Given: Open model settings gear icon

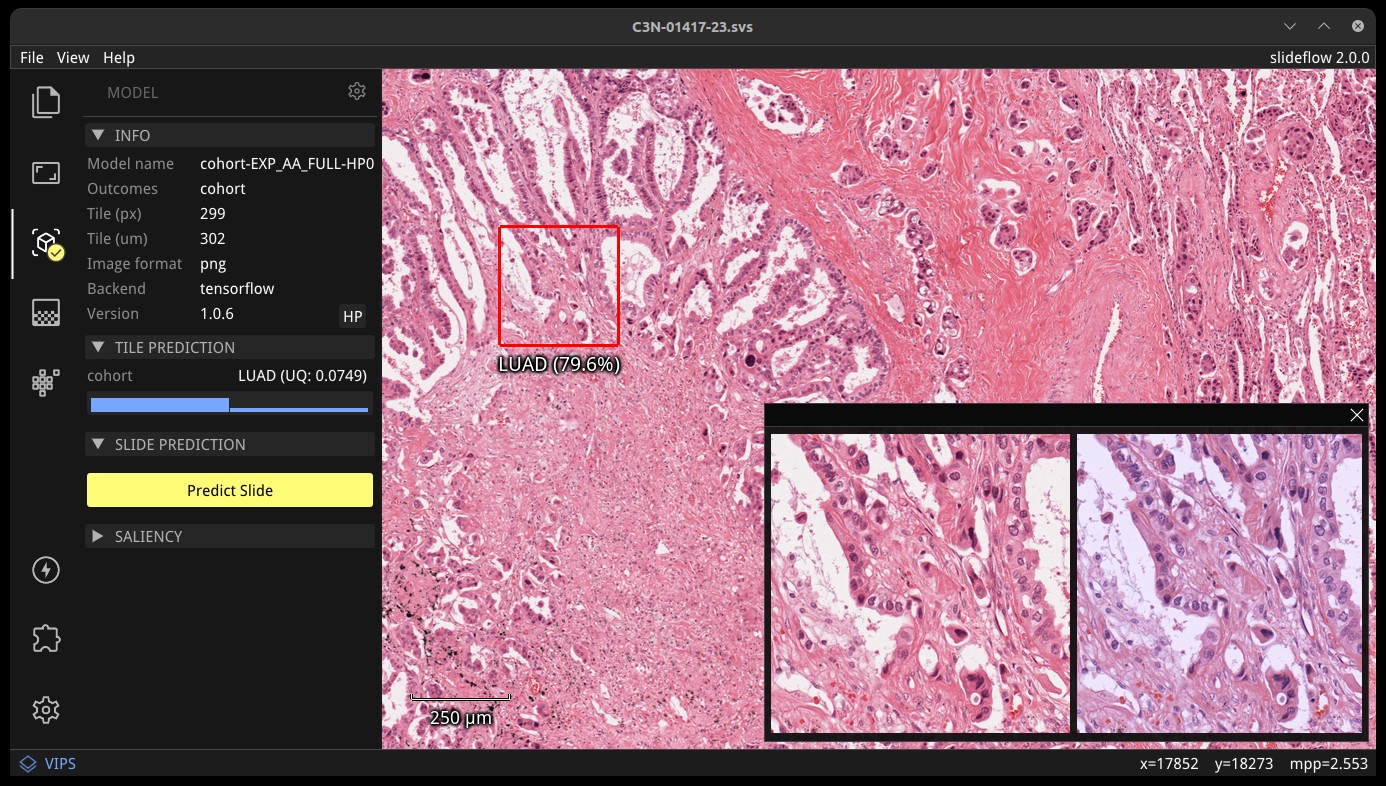Looking at the screenshot, I should pos(357,91).
